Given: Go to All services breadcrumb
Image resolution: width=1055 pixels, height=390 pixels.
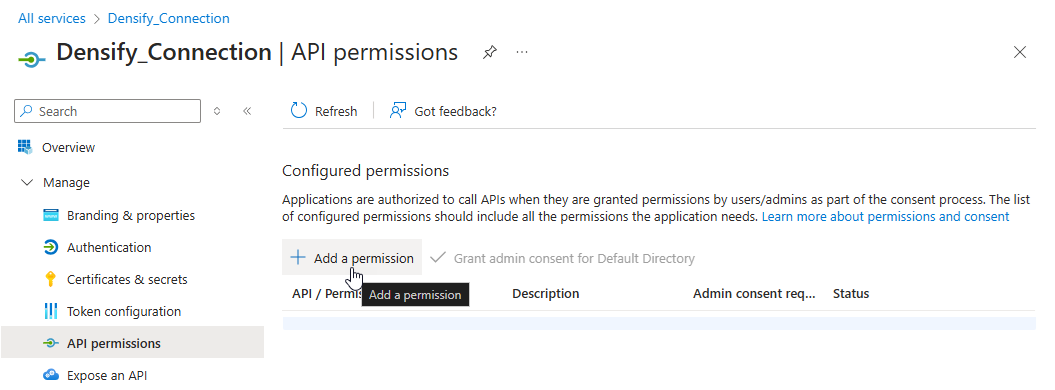Looking at the screenshot, I should tap(52, 18).
